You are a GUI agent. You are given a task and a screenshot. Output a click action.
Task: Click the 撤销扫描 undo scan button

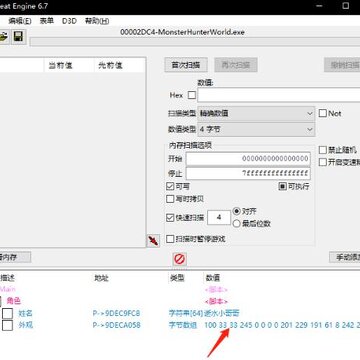coord(342,65)
